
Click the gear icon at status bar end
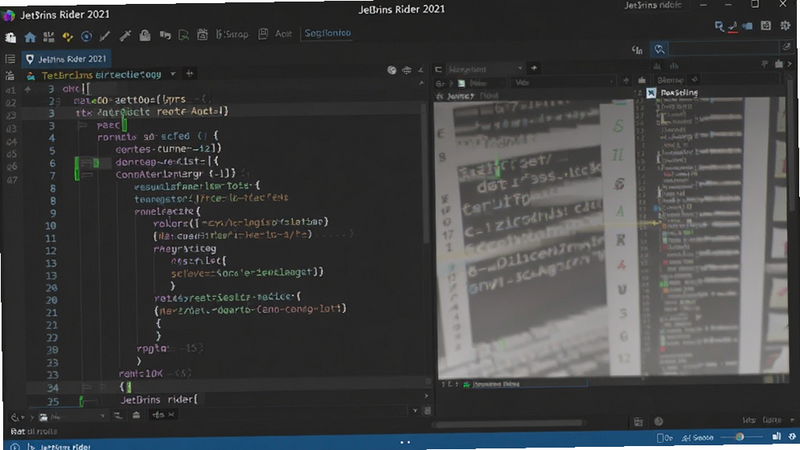click(792, 437)
